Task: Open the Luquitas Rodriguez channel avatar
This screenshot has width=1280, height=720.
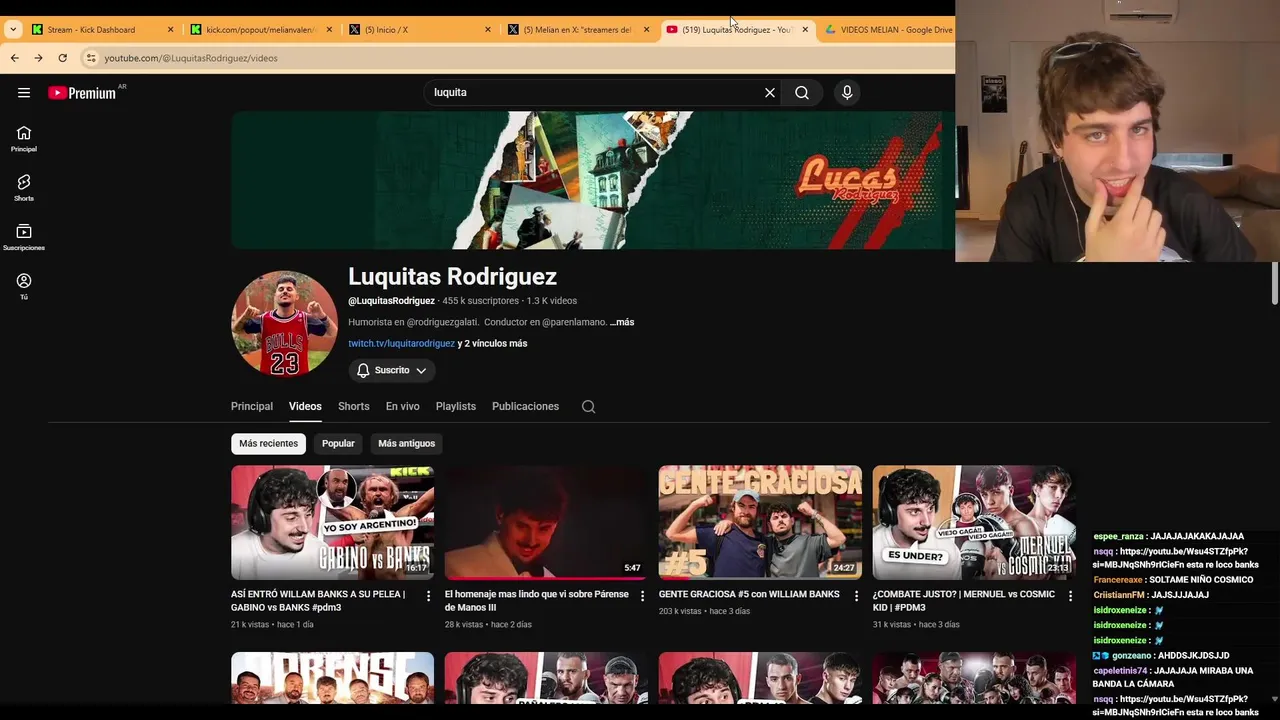Action: tap(284, 323)
